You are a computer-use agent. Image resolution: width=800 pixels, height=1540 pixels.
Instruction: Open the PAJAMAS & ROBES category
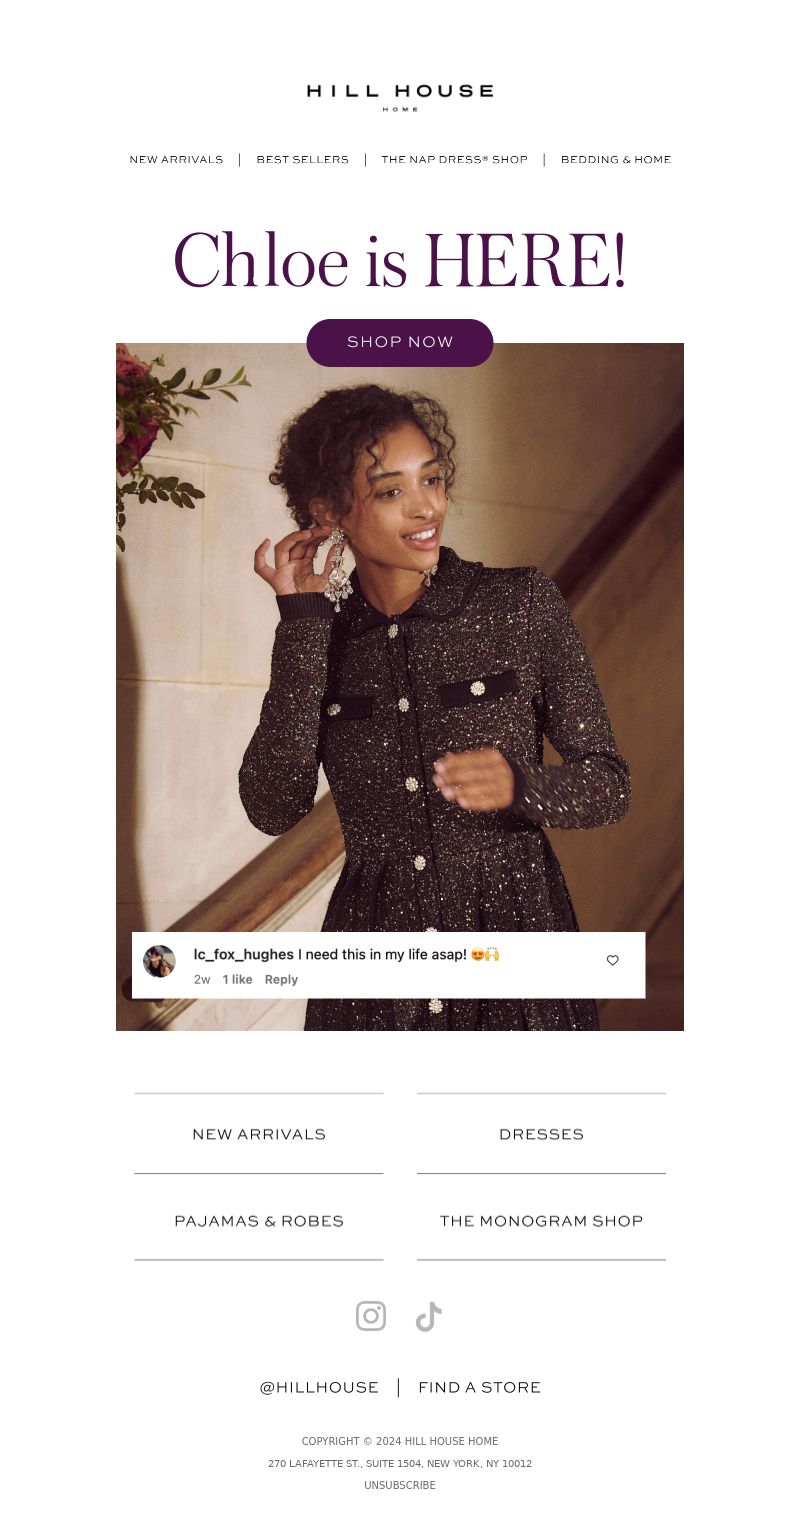click(259, 1221)
